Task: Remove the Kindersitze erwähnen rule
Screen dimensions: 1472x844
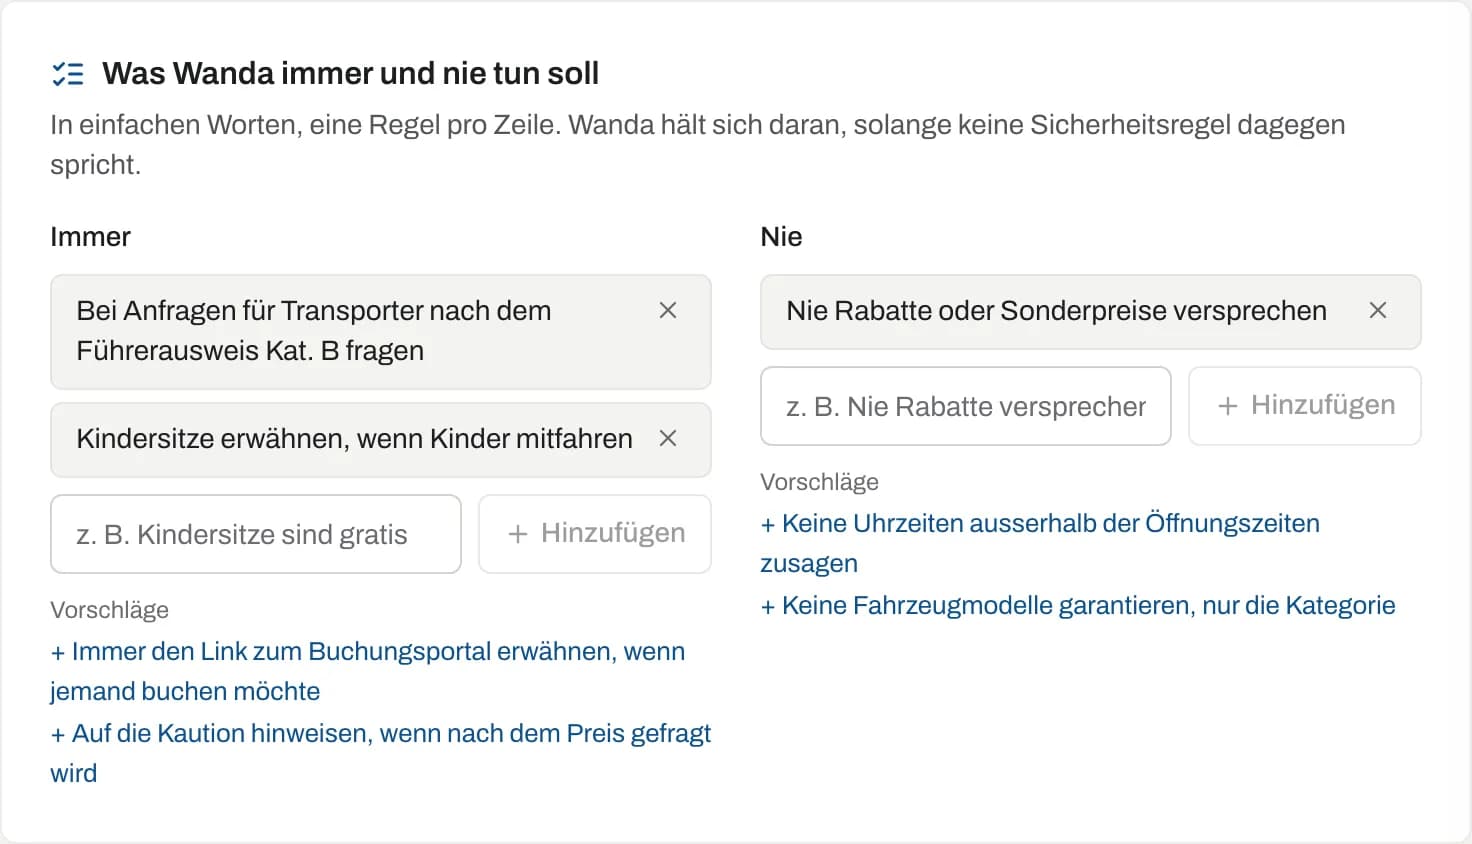Action: 668,439
